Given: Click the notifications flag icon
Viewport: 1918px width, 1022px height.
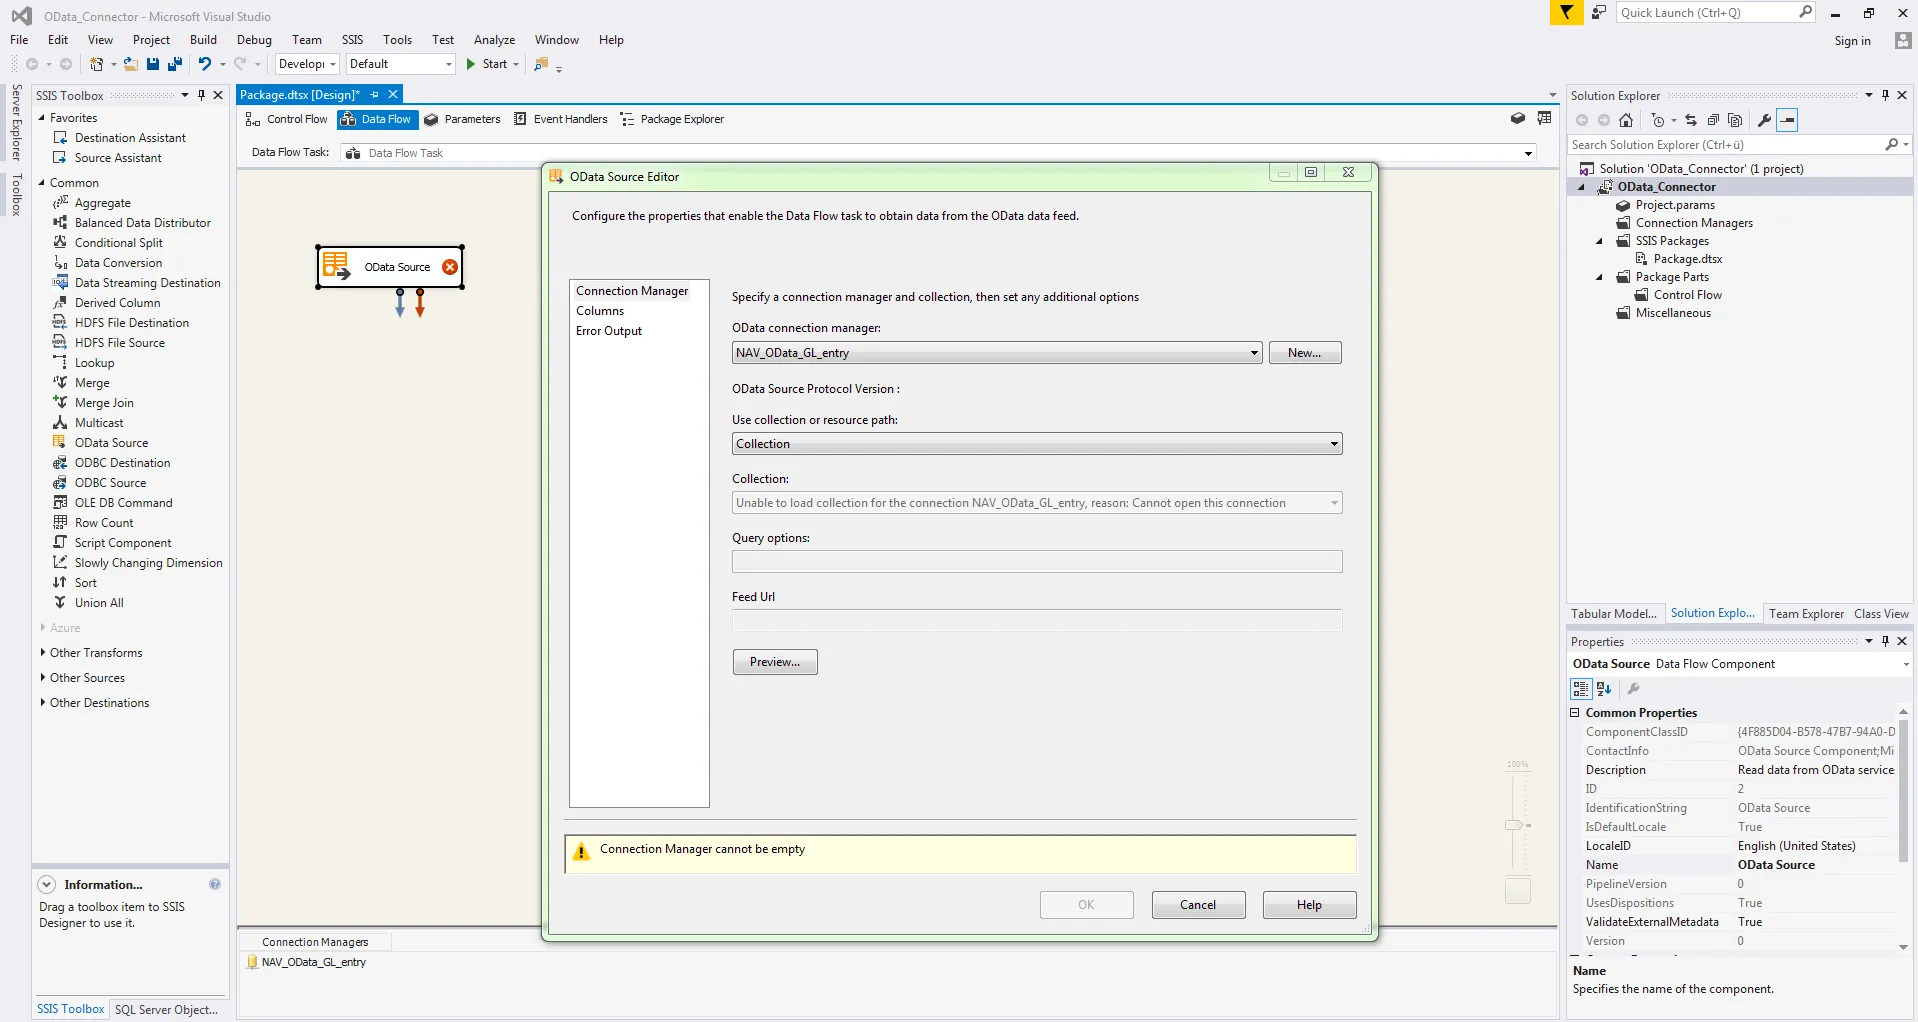Looking at the screenshot, I should pyautogui.click(x=1566, y=12).
